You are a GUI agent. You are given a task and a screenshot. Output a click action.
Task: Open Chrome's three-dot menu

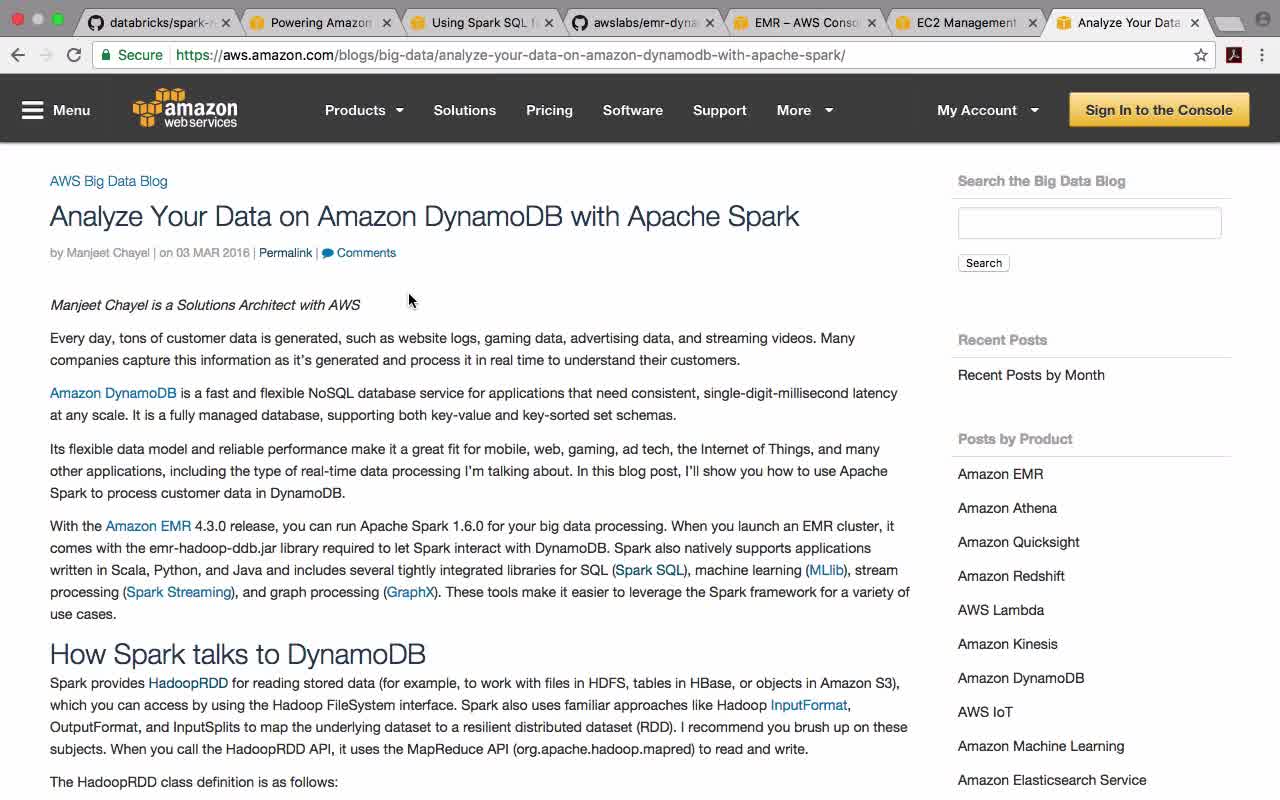[1263, 55]
